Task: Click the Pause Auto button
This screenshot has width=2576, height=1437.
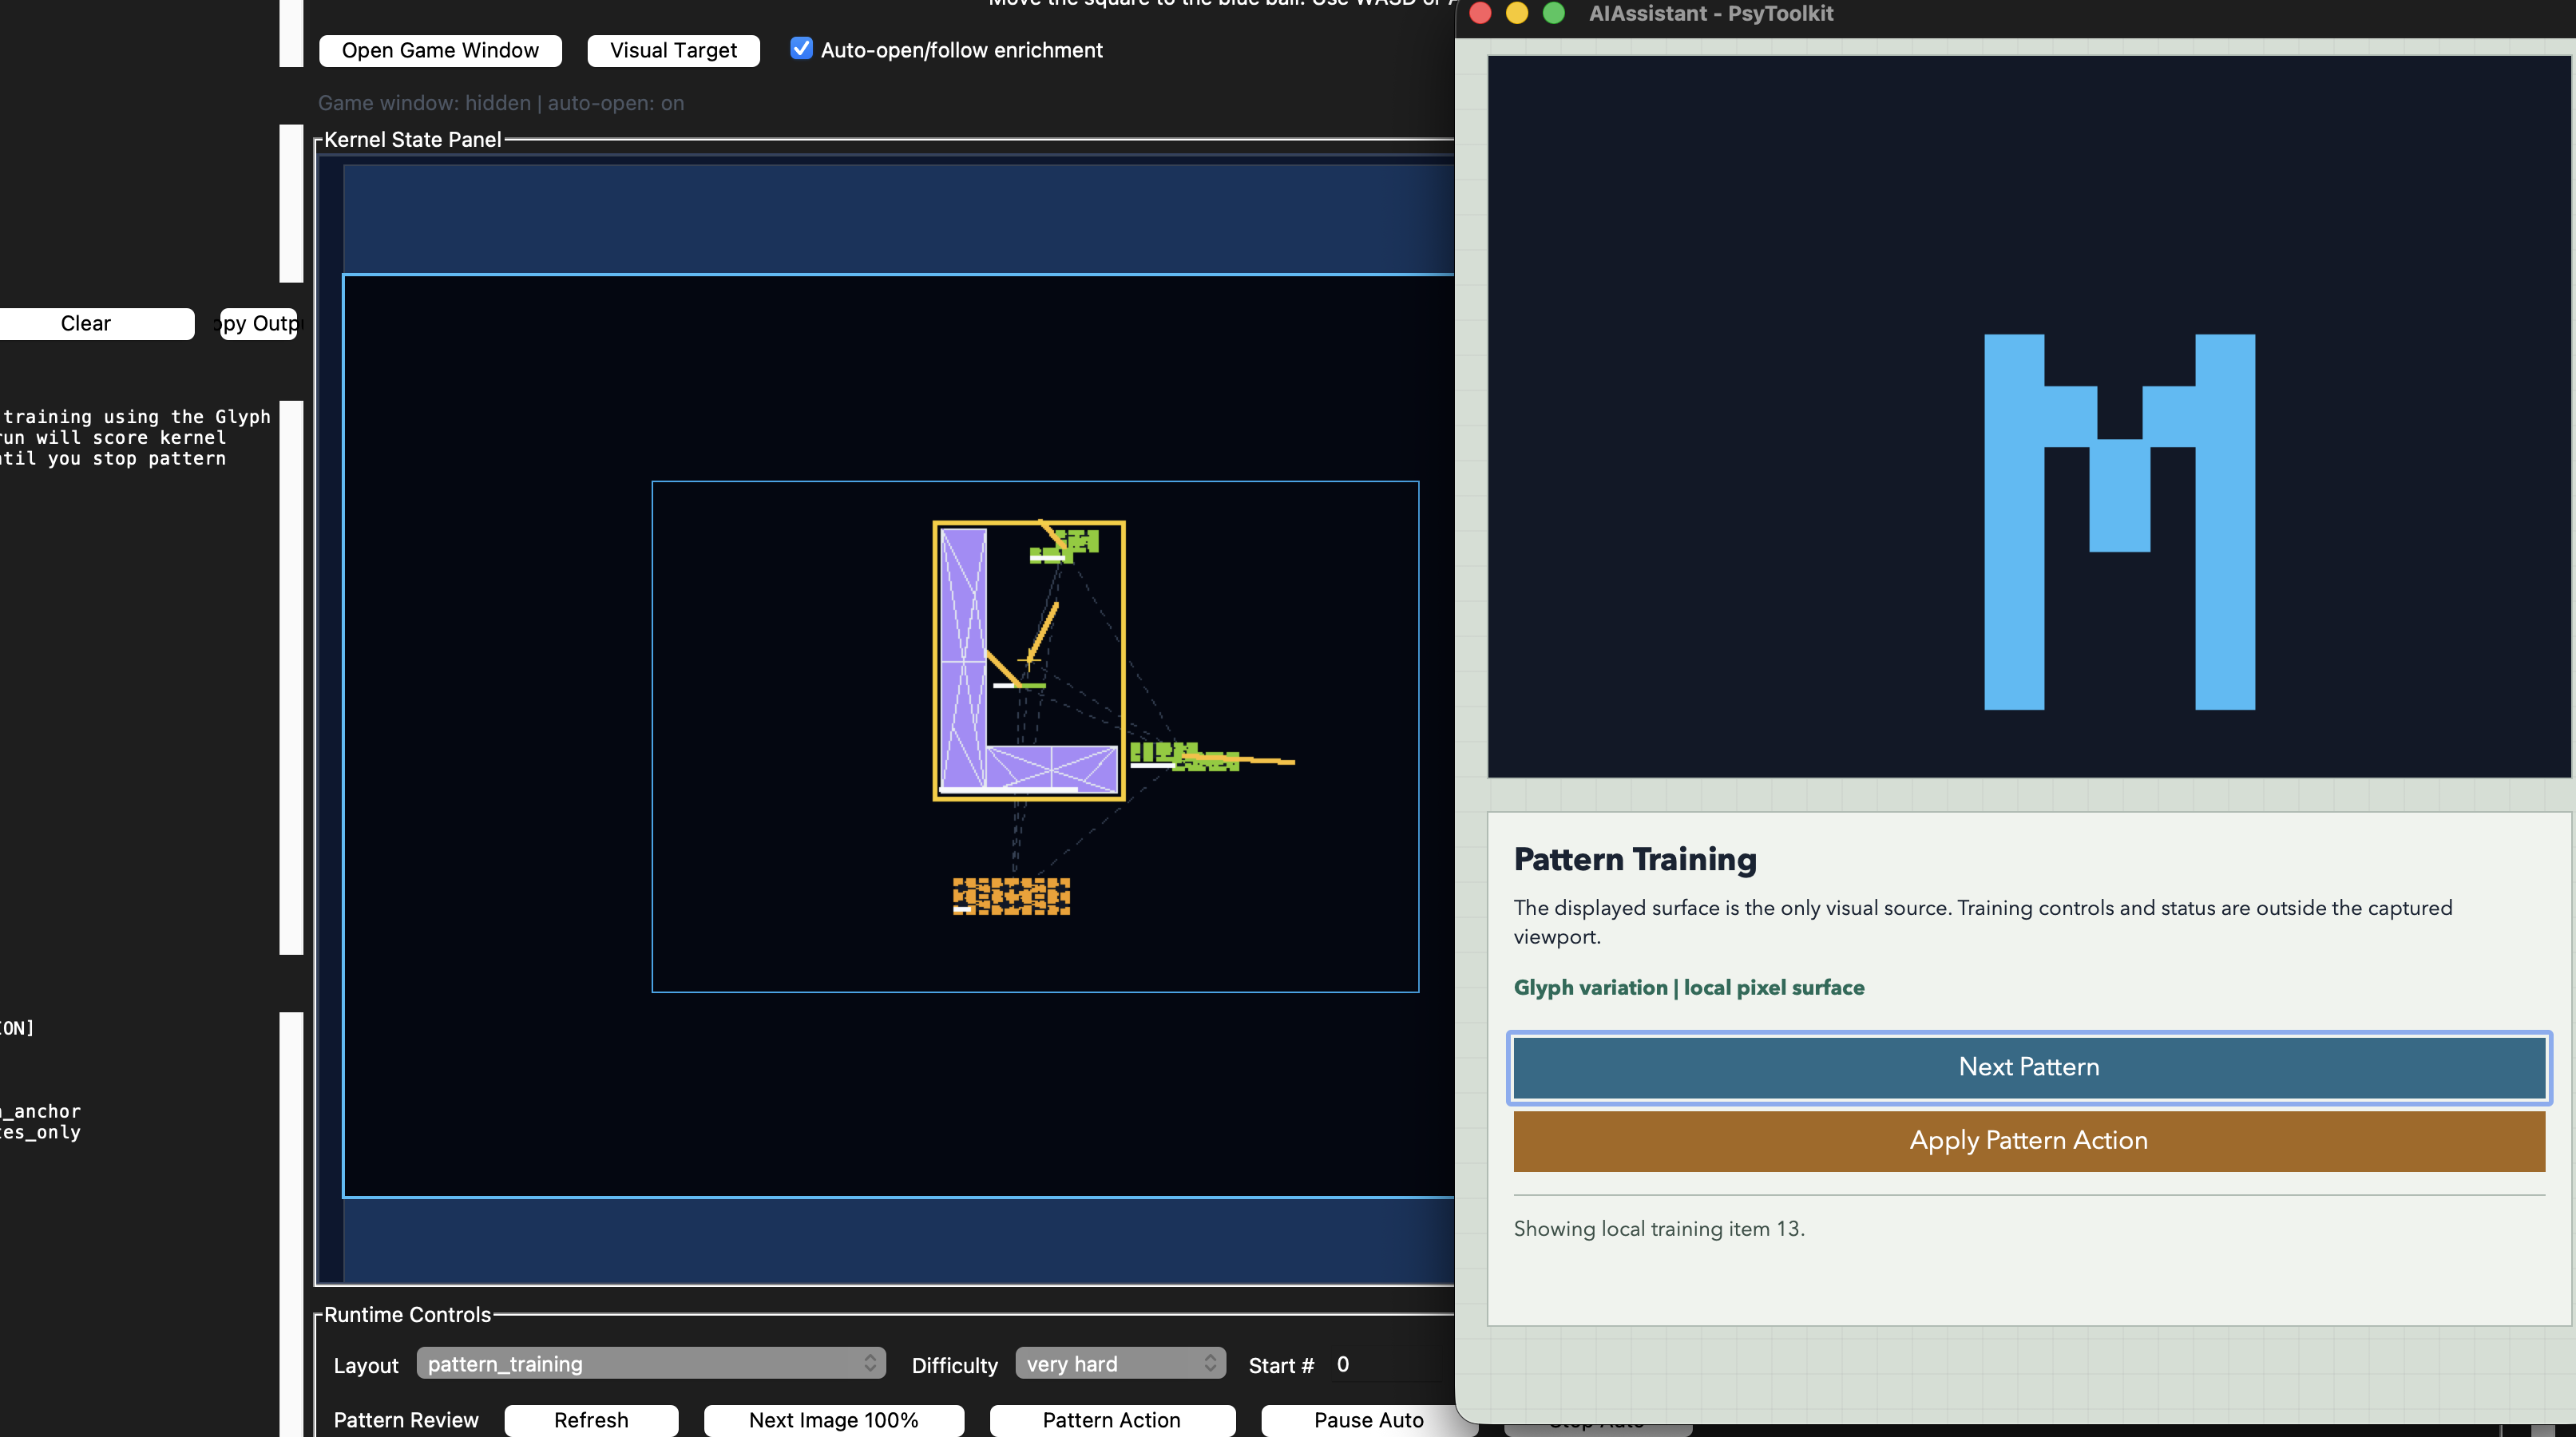Action: tap(1368, 1420)
